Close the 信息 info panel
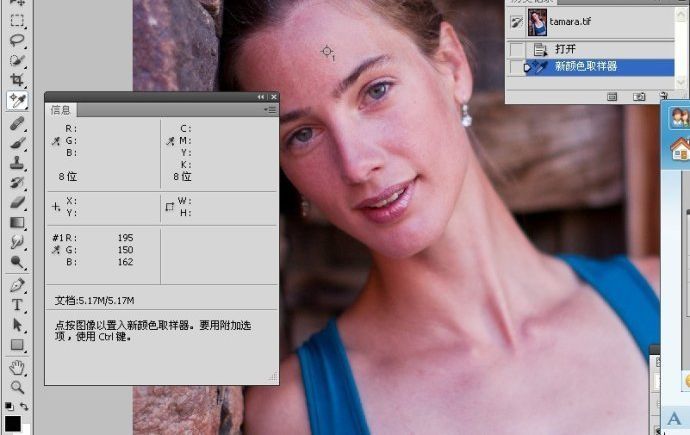The height and width of the screenshot is (435, 690). point(274,97)
